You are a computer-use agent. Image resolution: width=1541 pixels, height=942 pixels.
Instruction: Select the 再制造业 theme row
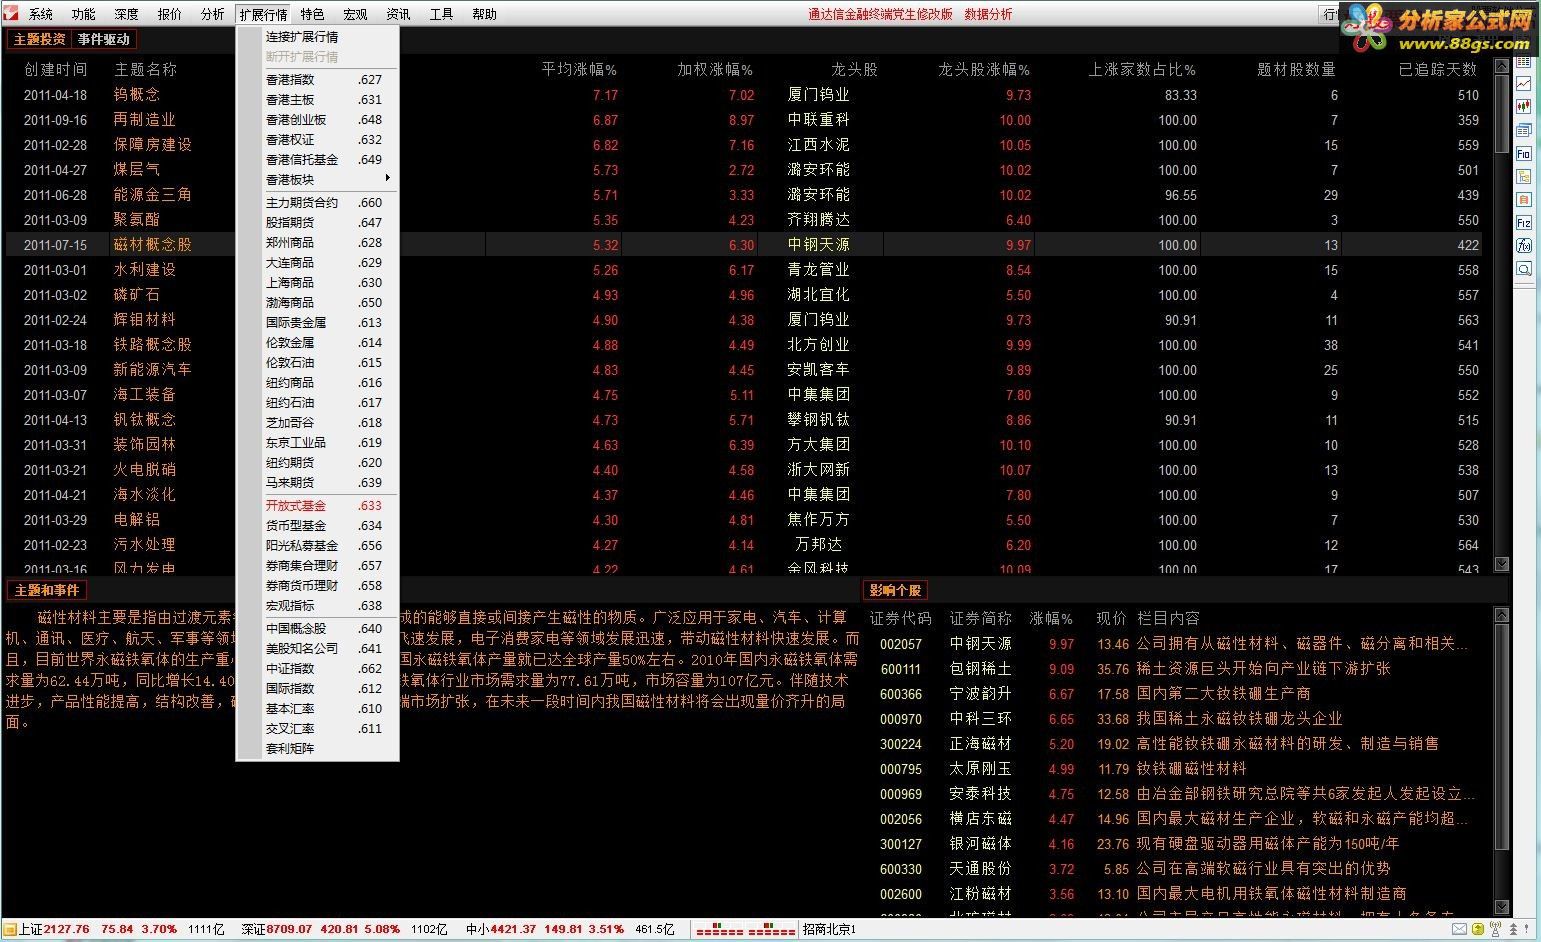(x=744, y=120)
